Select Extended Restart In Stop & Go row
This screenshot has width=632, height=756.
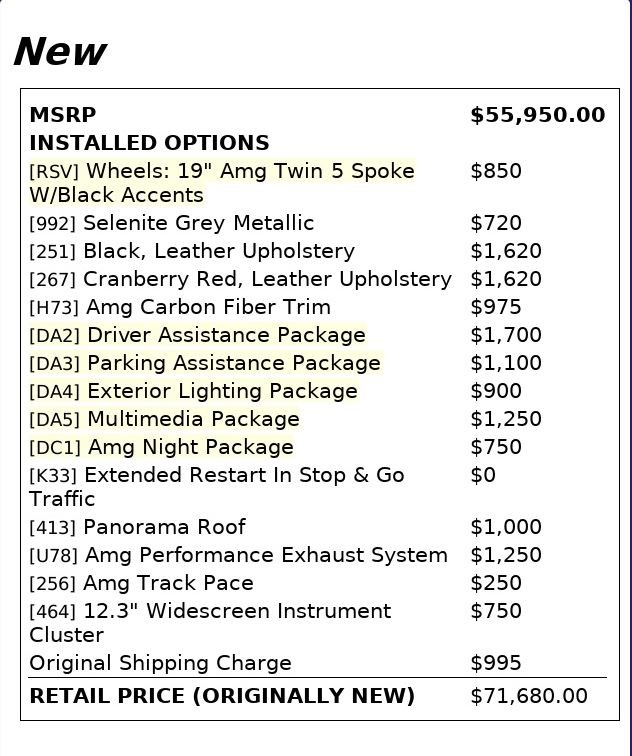318,487
